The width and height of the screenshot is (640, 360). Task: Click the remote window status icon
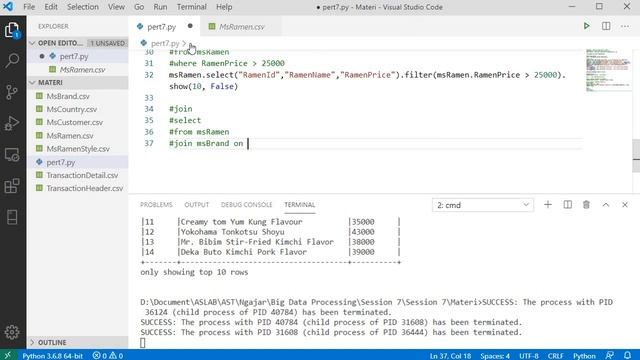(x=7, y=355)
